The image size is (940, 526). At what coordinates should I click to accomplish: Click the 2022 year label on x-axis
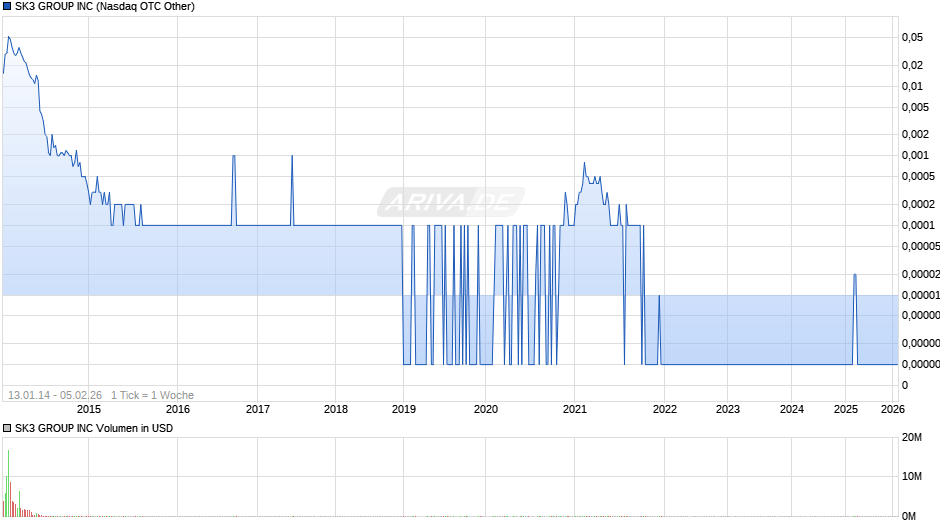click(x=664, y=409)
